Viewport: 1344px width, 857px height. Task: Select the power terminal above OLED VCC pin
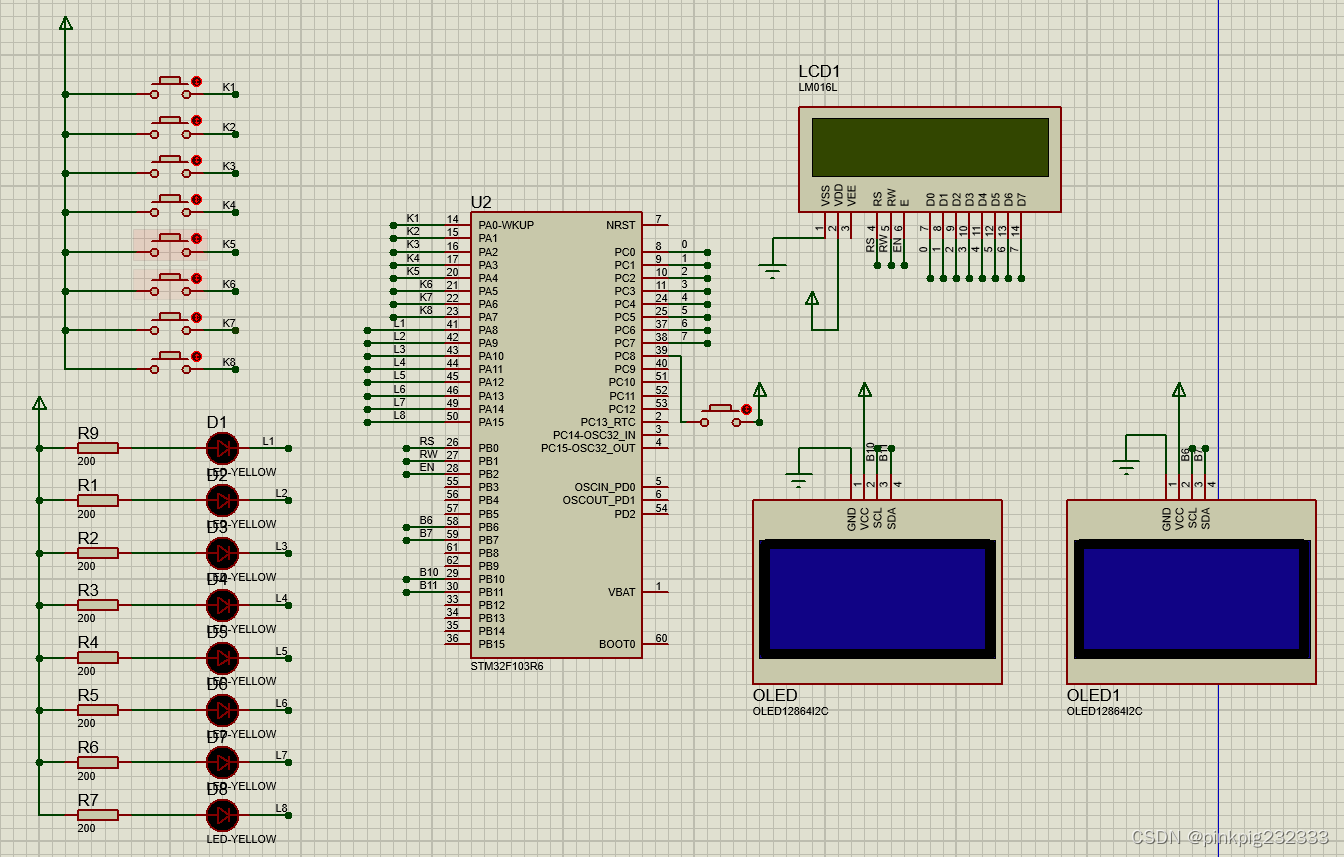(865, 390)
